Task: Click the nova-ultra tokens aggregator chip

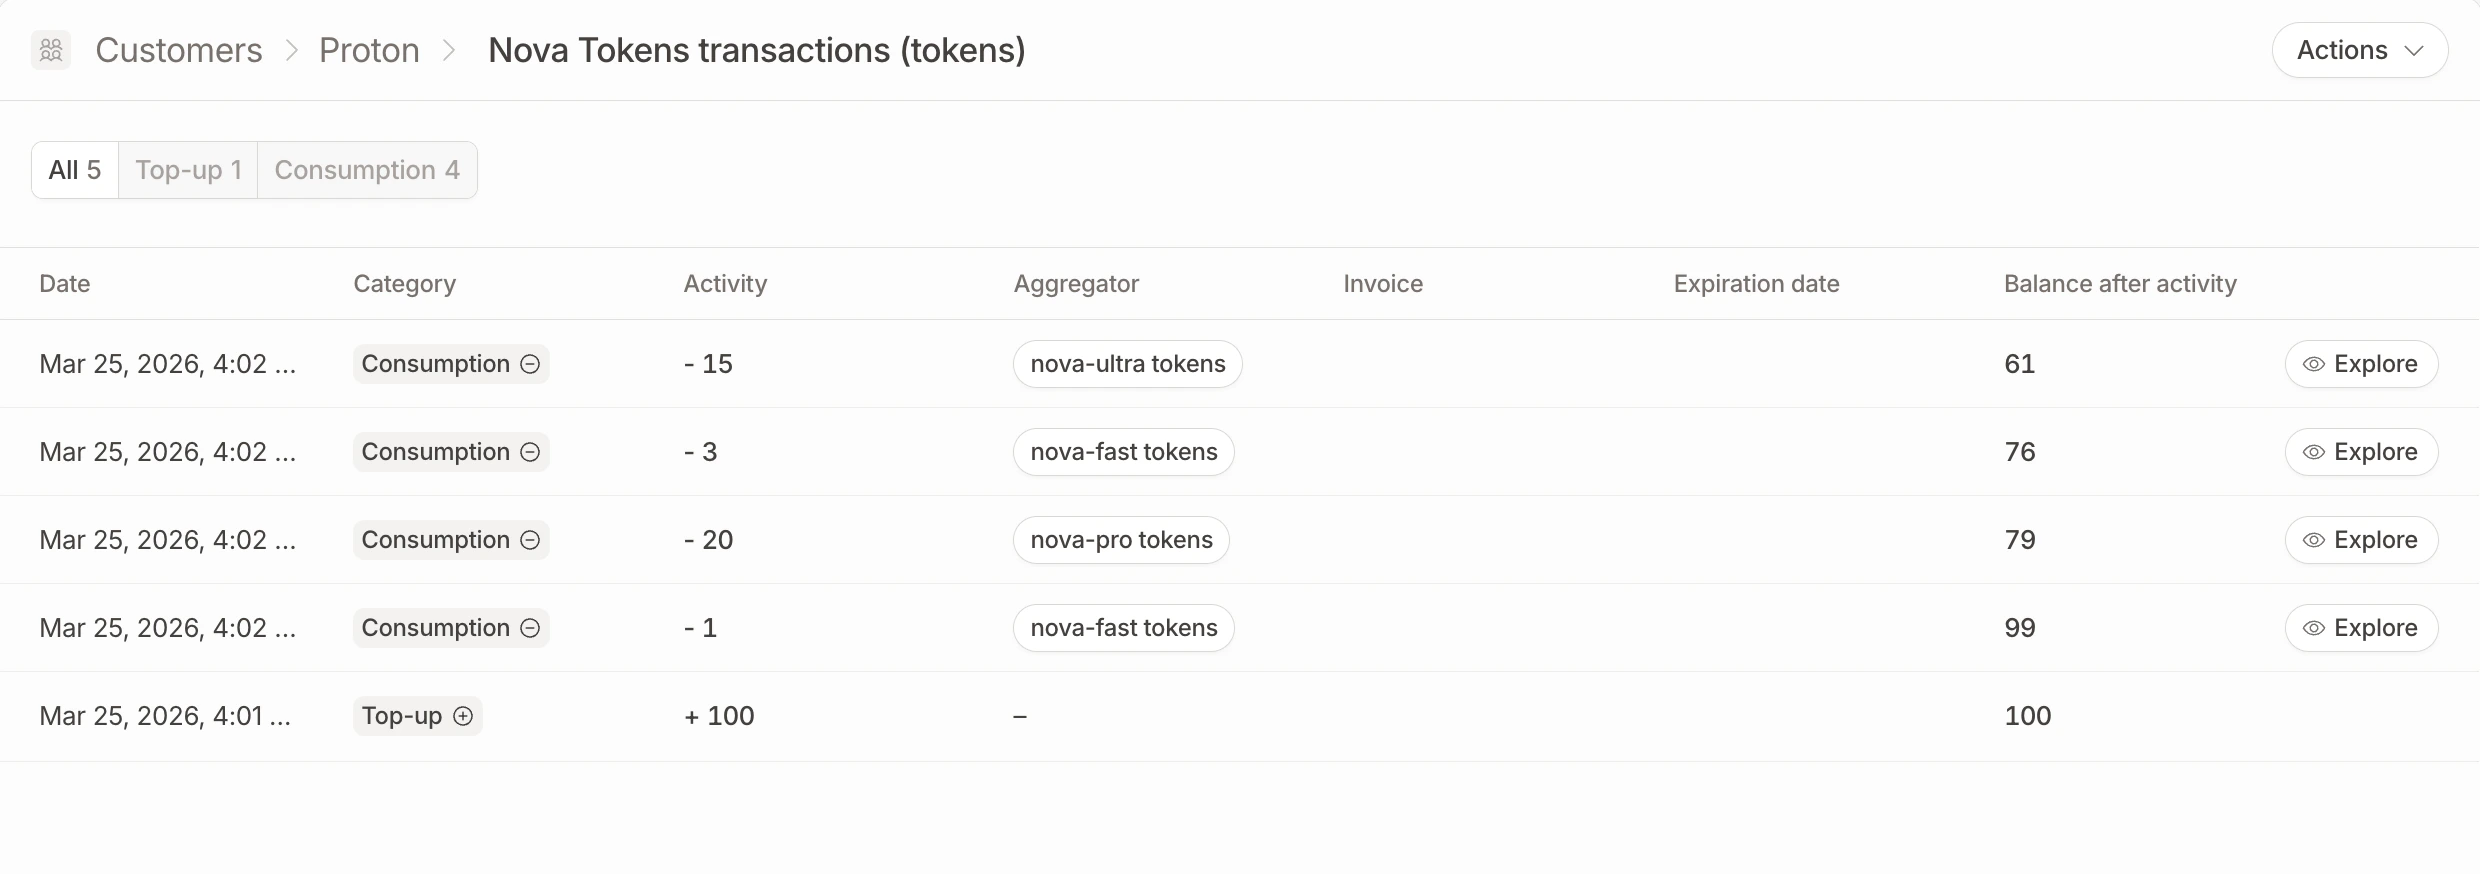Action: click(1127, 364)
